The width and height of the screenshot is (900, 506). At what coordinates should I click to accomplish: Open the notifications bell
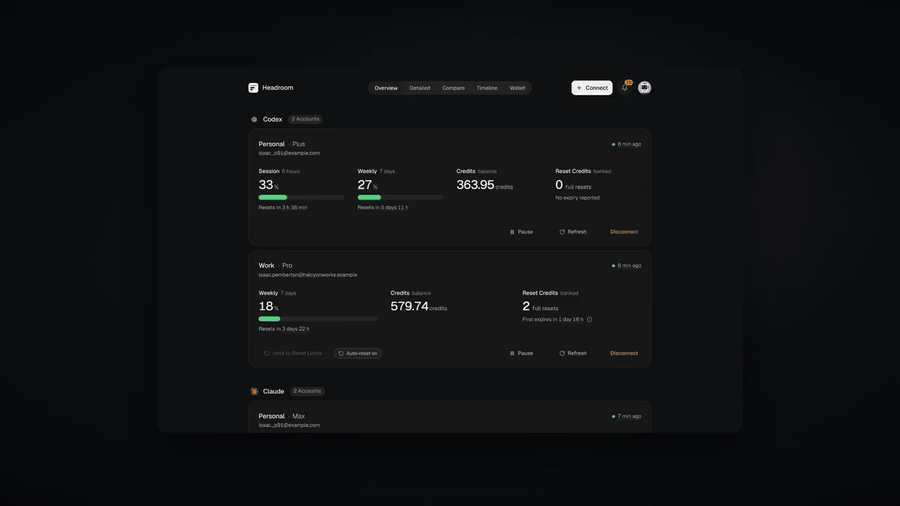625,87
